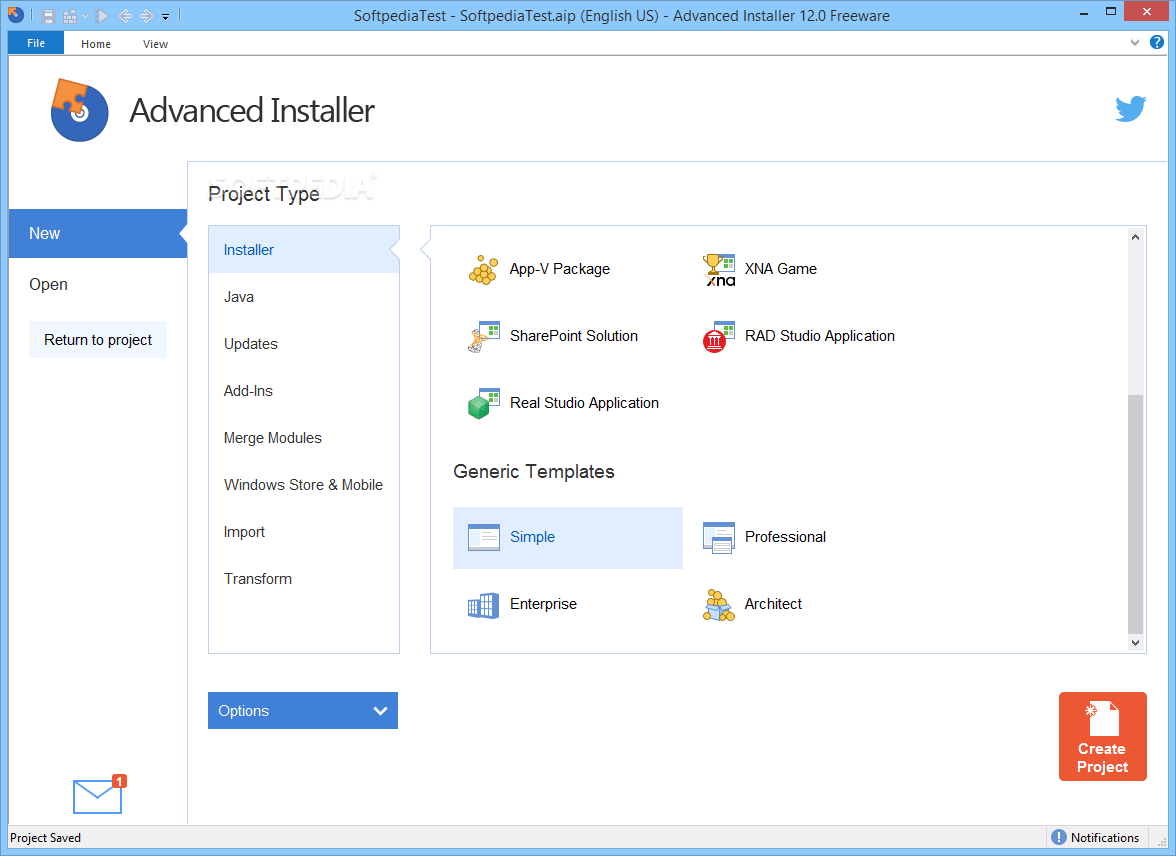
Task: Click the Save icon in quick access toolbar
Action: [x=48, y=16]
